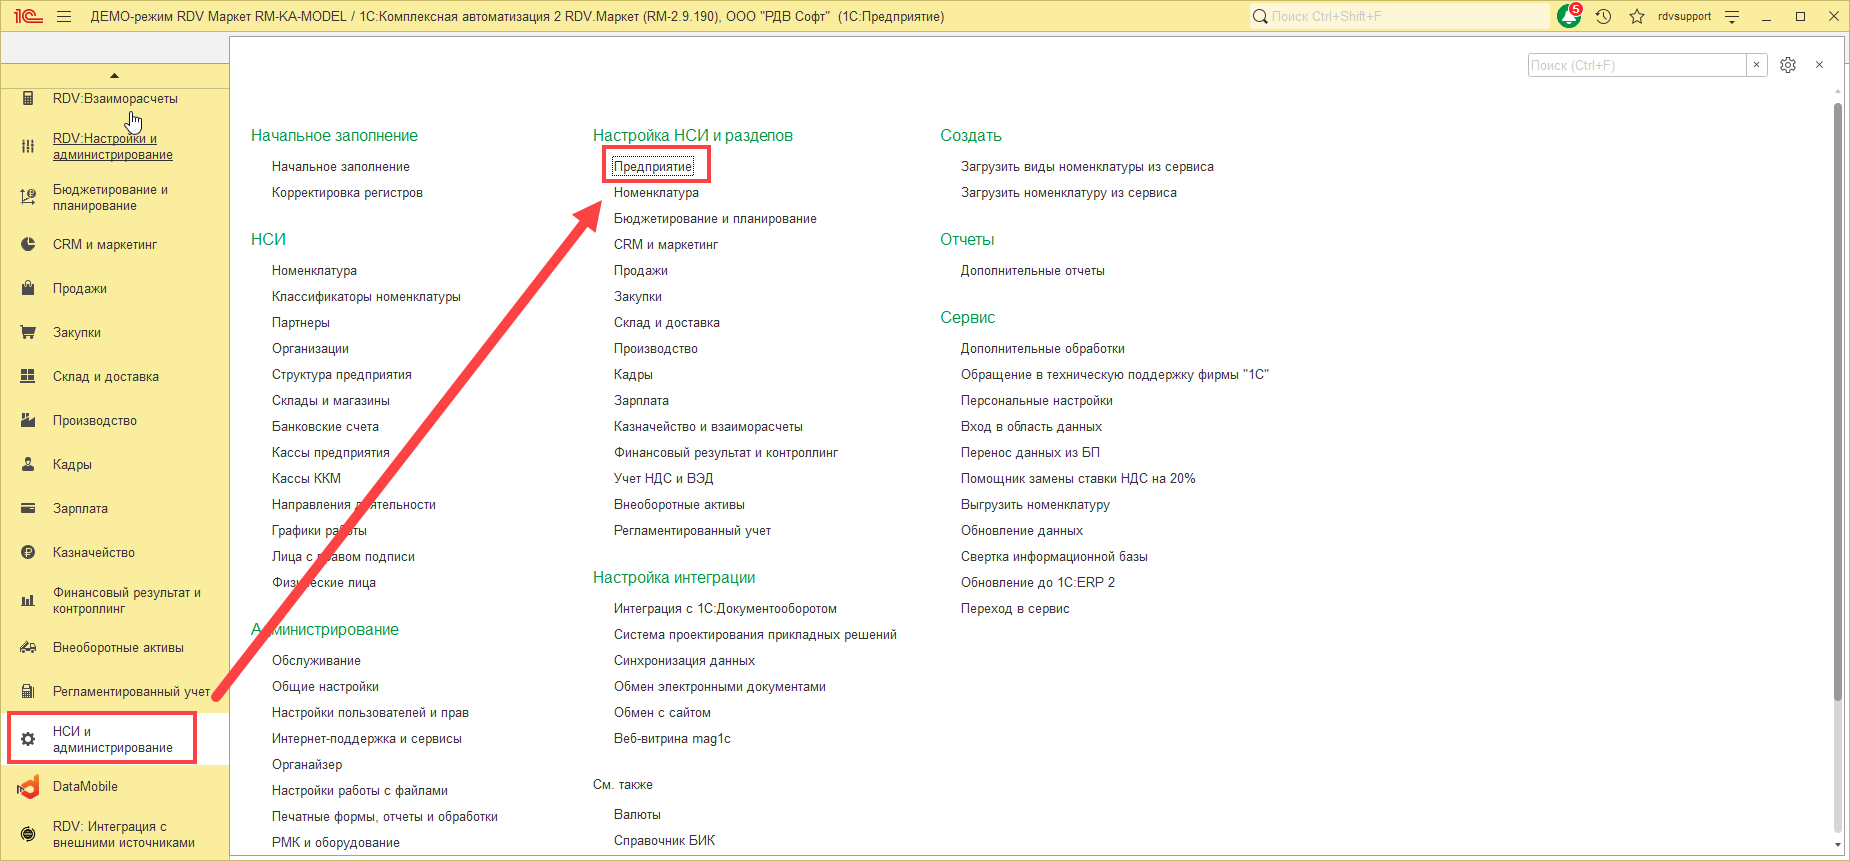
Task: Click the Бюджетирование и планирование sidebar icon
Action: point(28,197)
